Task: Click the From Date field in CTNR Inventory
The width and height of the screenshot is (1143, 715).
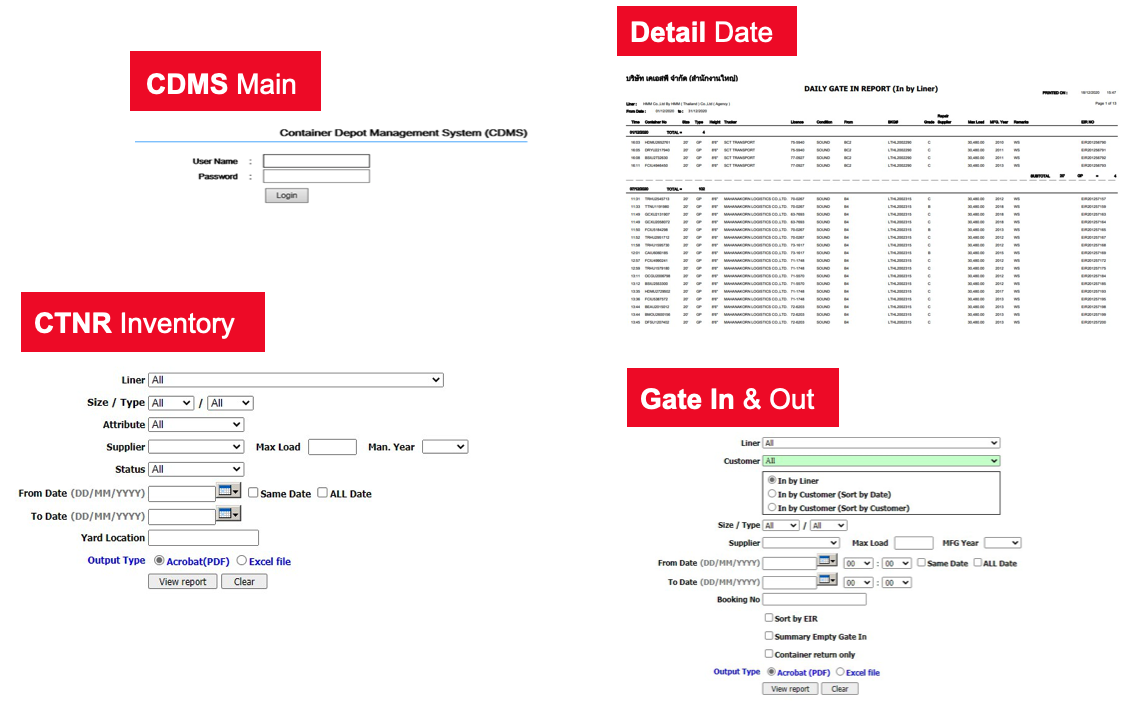Action: pos(182,493)
